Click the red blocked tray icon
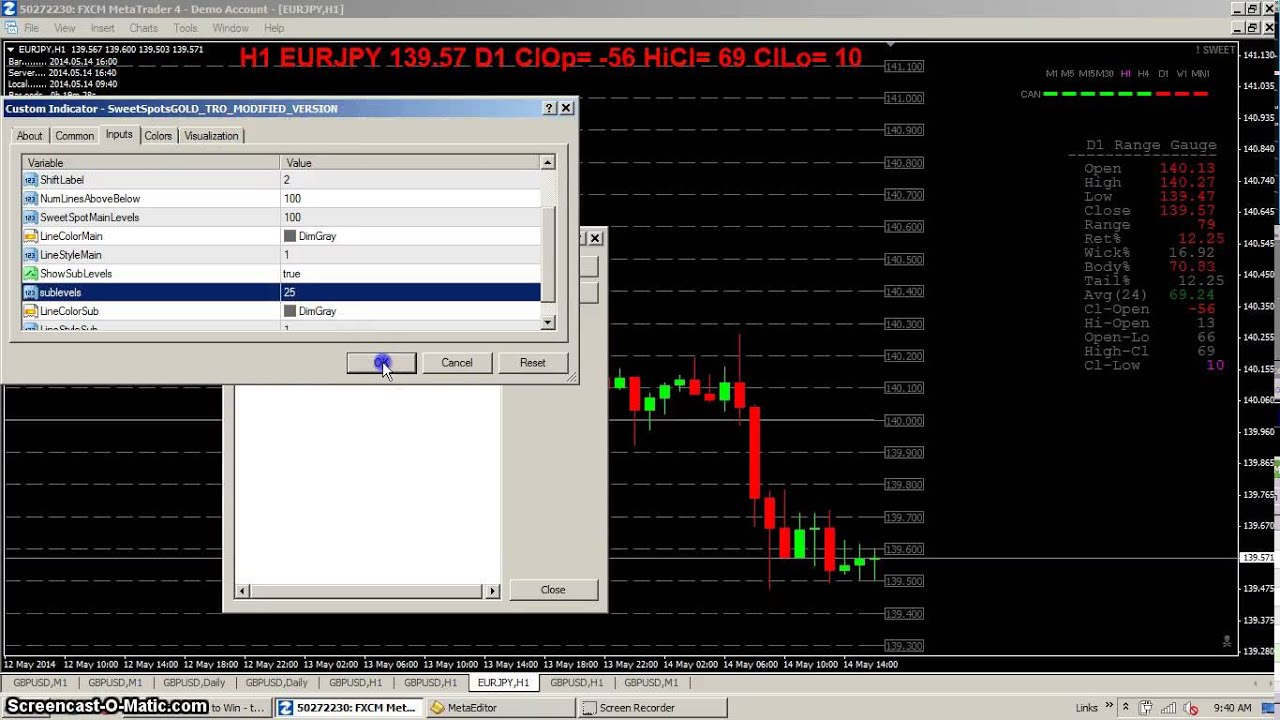This screenshot has width=1280, height=720. 1191,708
